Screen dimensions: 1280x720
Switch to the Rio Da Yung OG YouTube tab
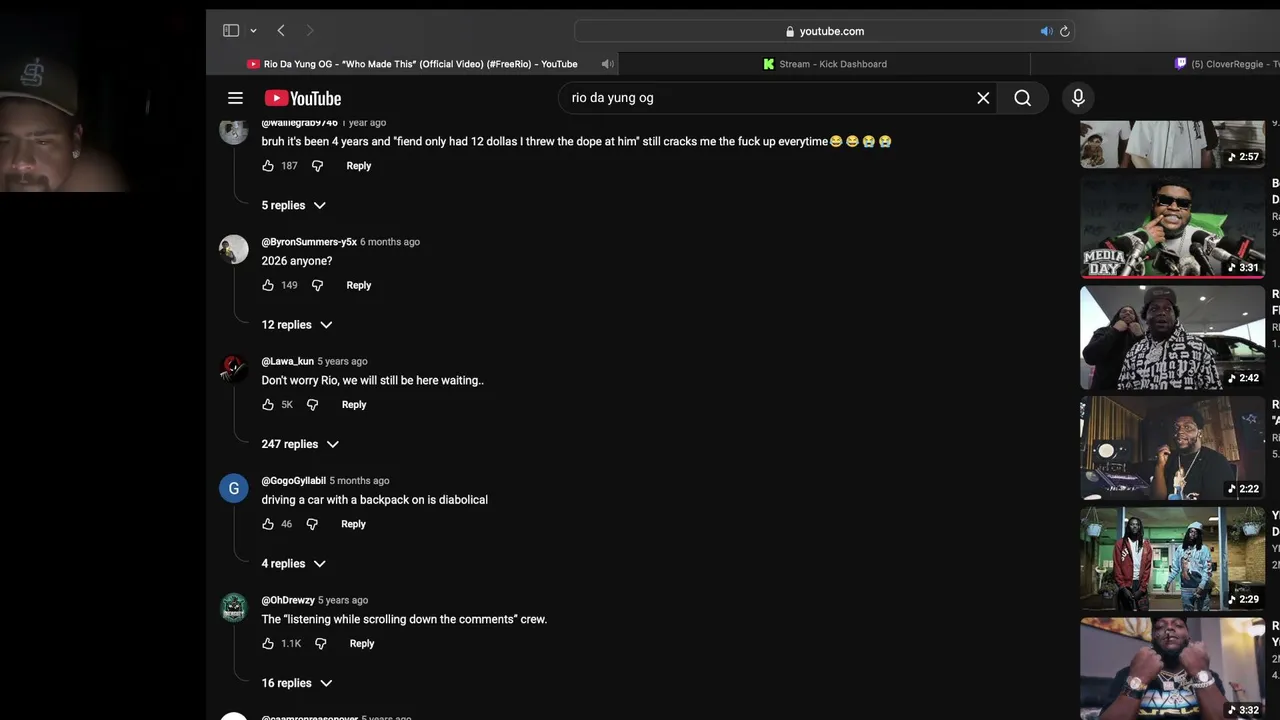click(x=412, y=64)
